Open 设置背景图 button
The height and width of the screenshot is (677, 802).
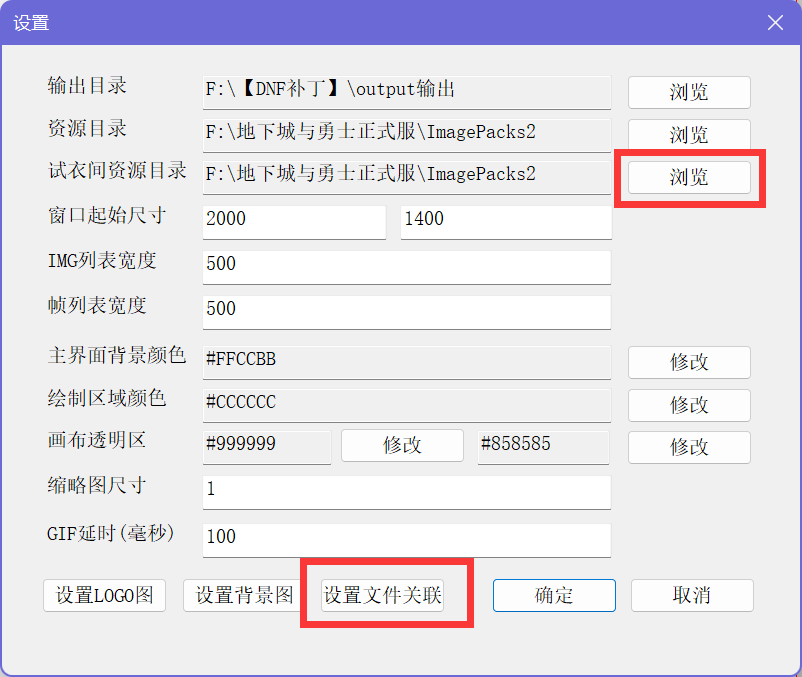pos(244,595)
